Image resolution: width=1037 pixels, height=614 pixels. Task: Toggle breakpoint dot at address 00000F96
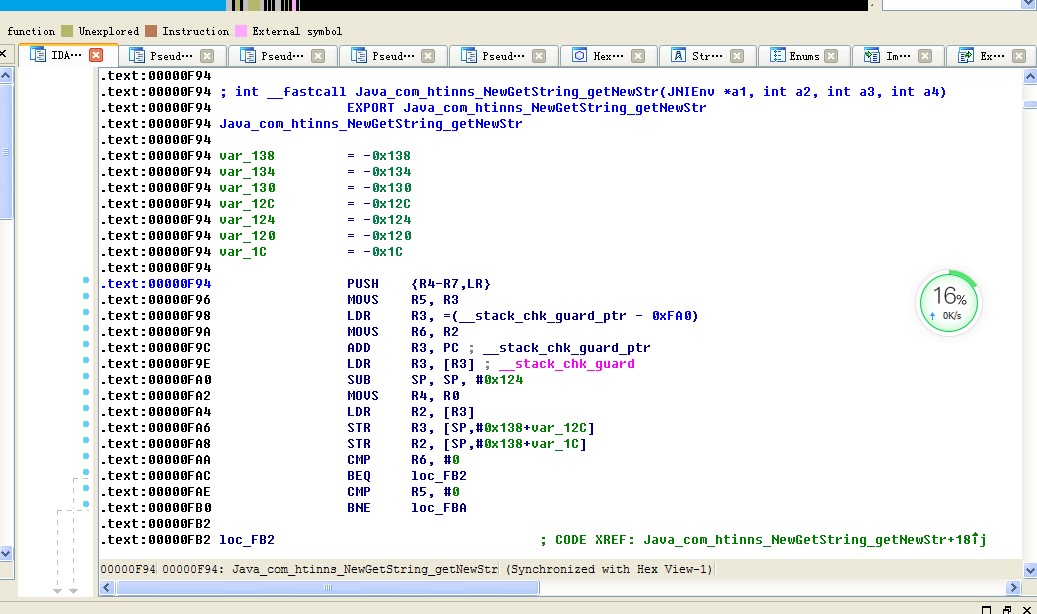pyautogui.click(x=86, y=296)
